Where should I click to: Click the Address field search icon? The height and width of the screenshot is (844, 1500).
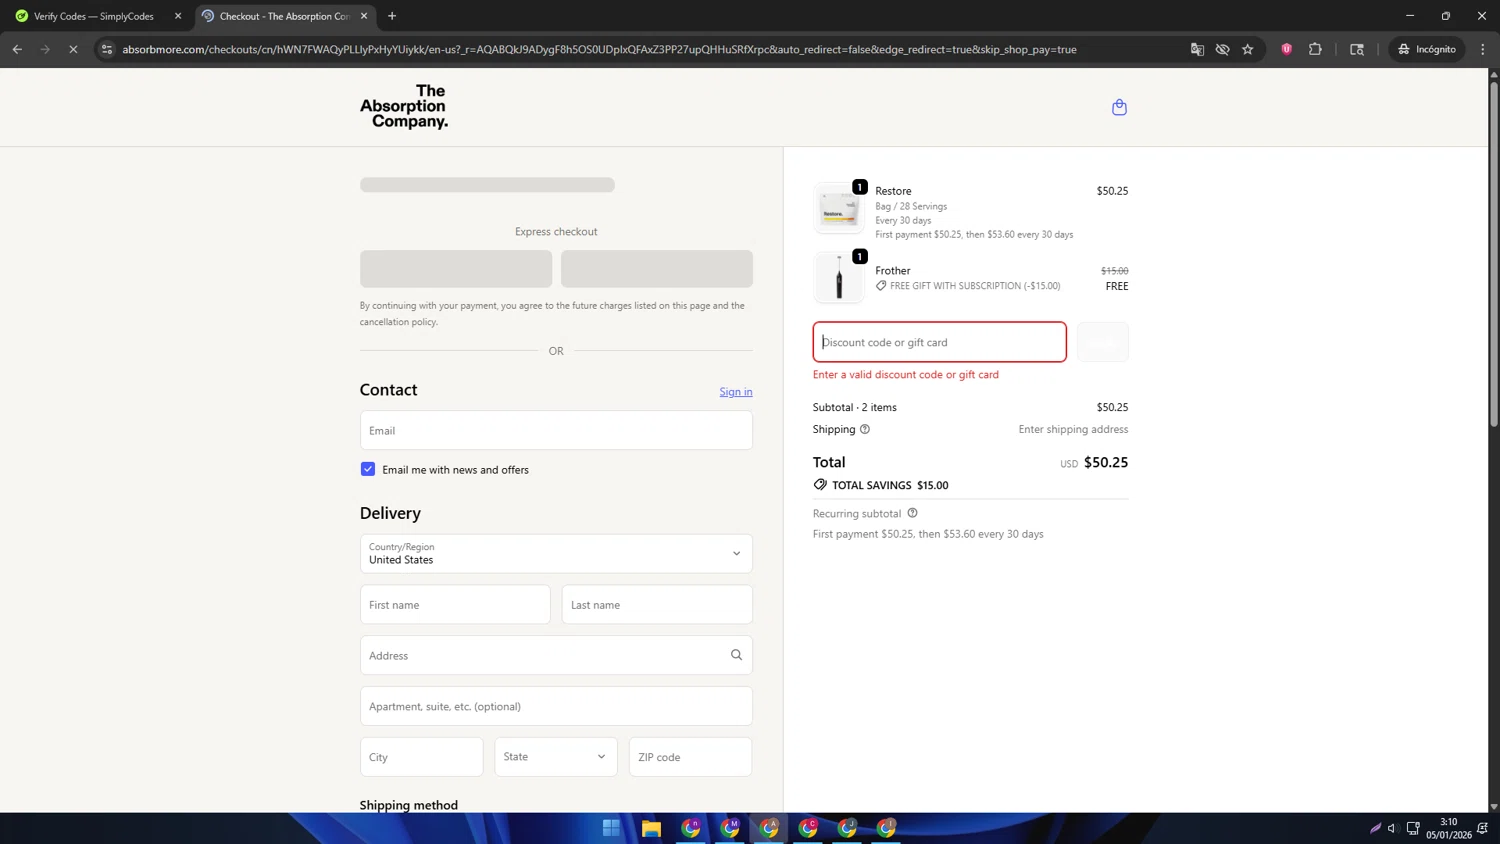736,655
